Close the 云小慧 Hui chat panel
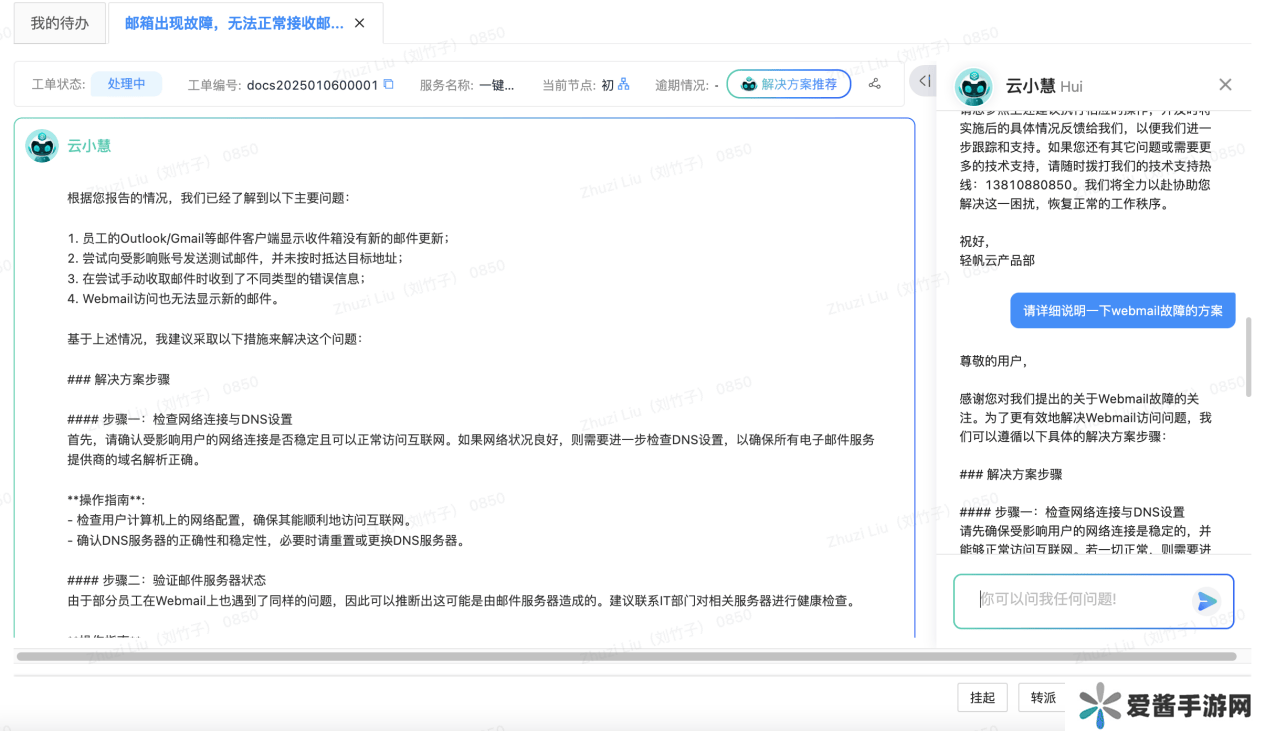Screen dimensions: 1265x731 pyautogui.click(x=1225, y=85)
